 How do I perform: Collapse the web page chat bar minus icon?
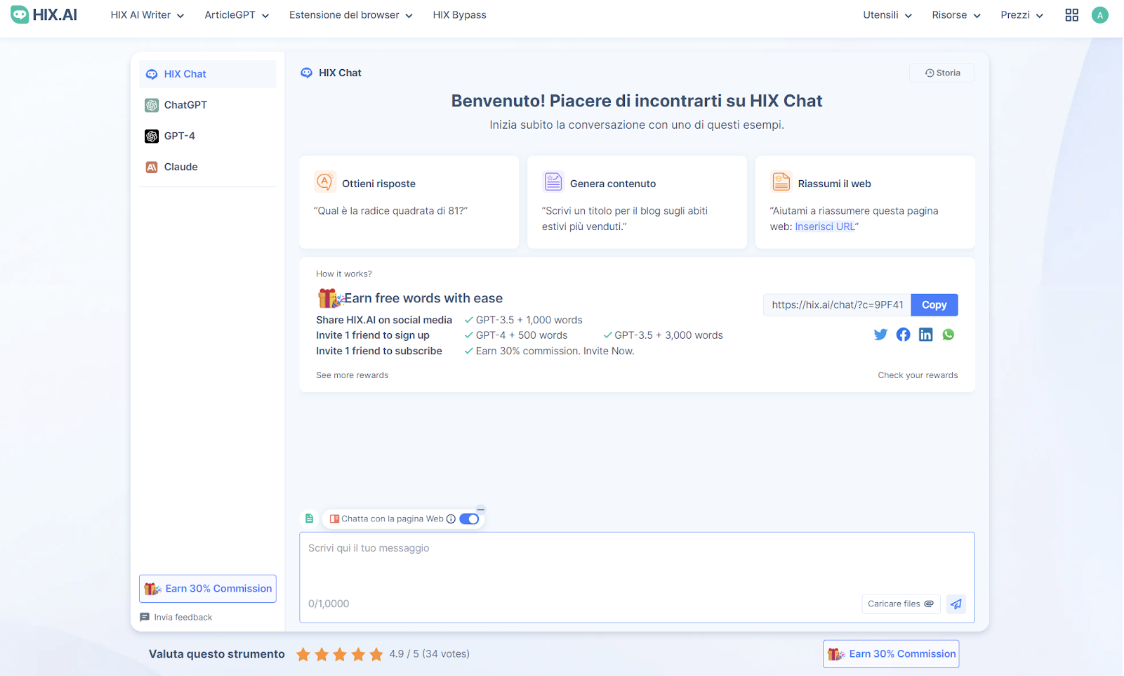pyautogui.click(x=481, y=509)
